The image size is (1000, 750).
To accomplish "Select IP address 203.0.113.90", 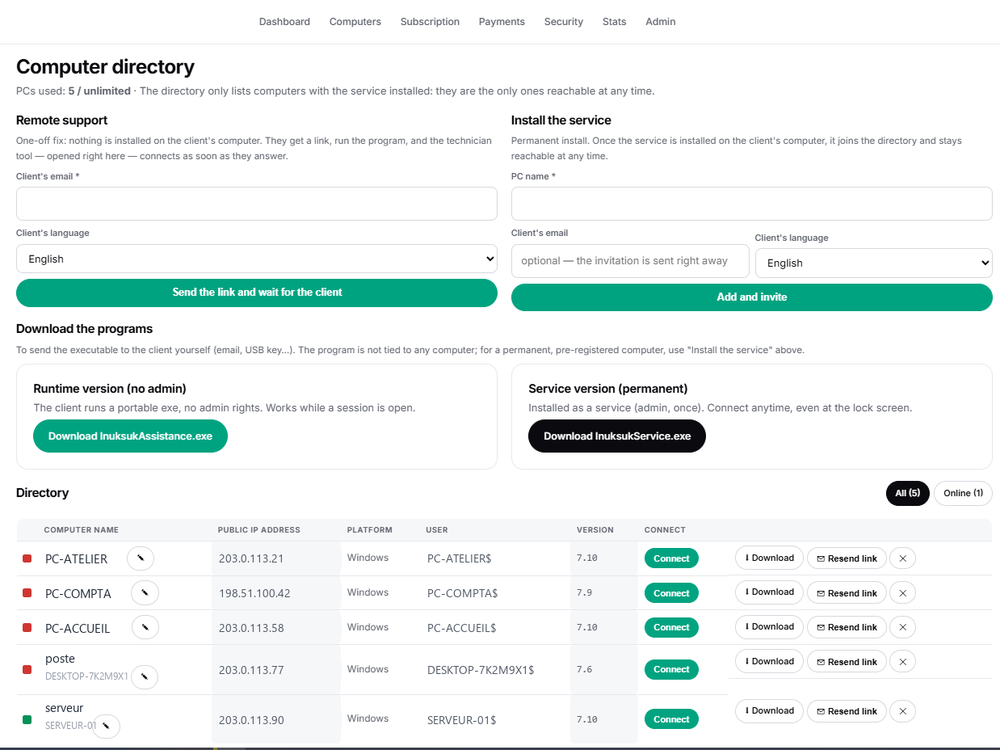I will coord(251,720).
